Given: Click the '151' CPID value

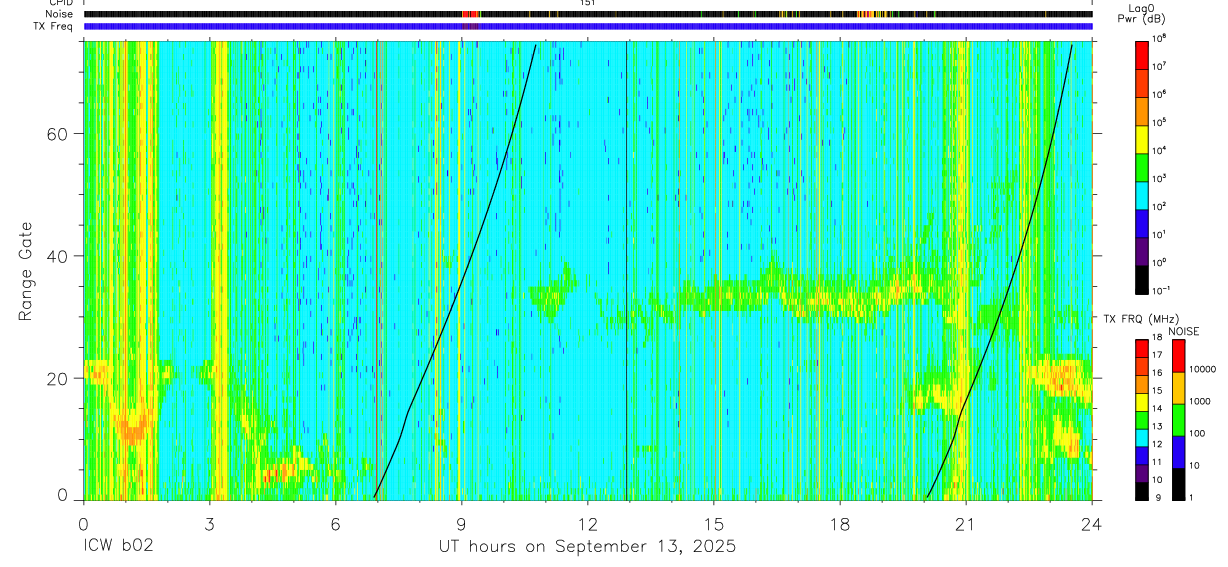Looking at the screenshot, I should tap(587, 3).
